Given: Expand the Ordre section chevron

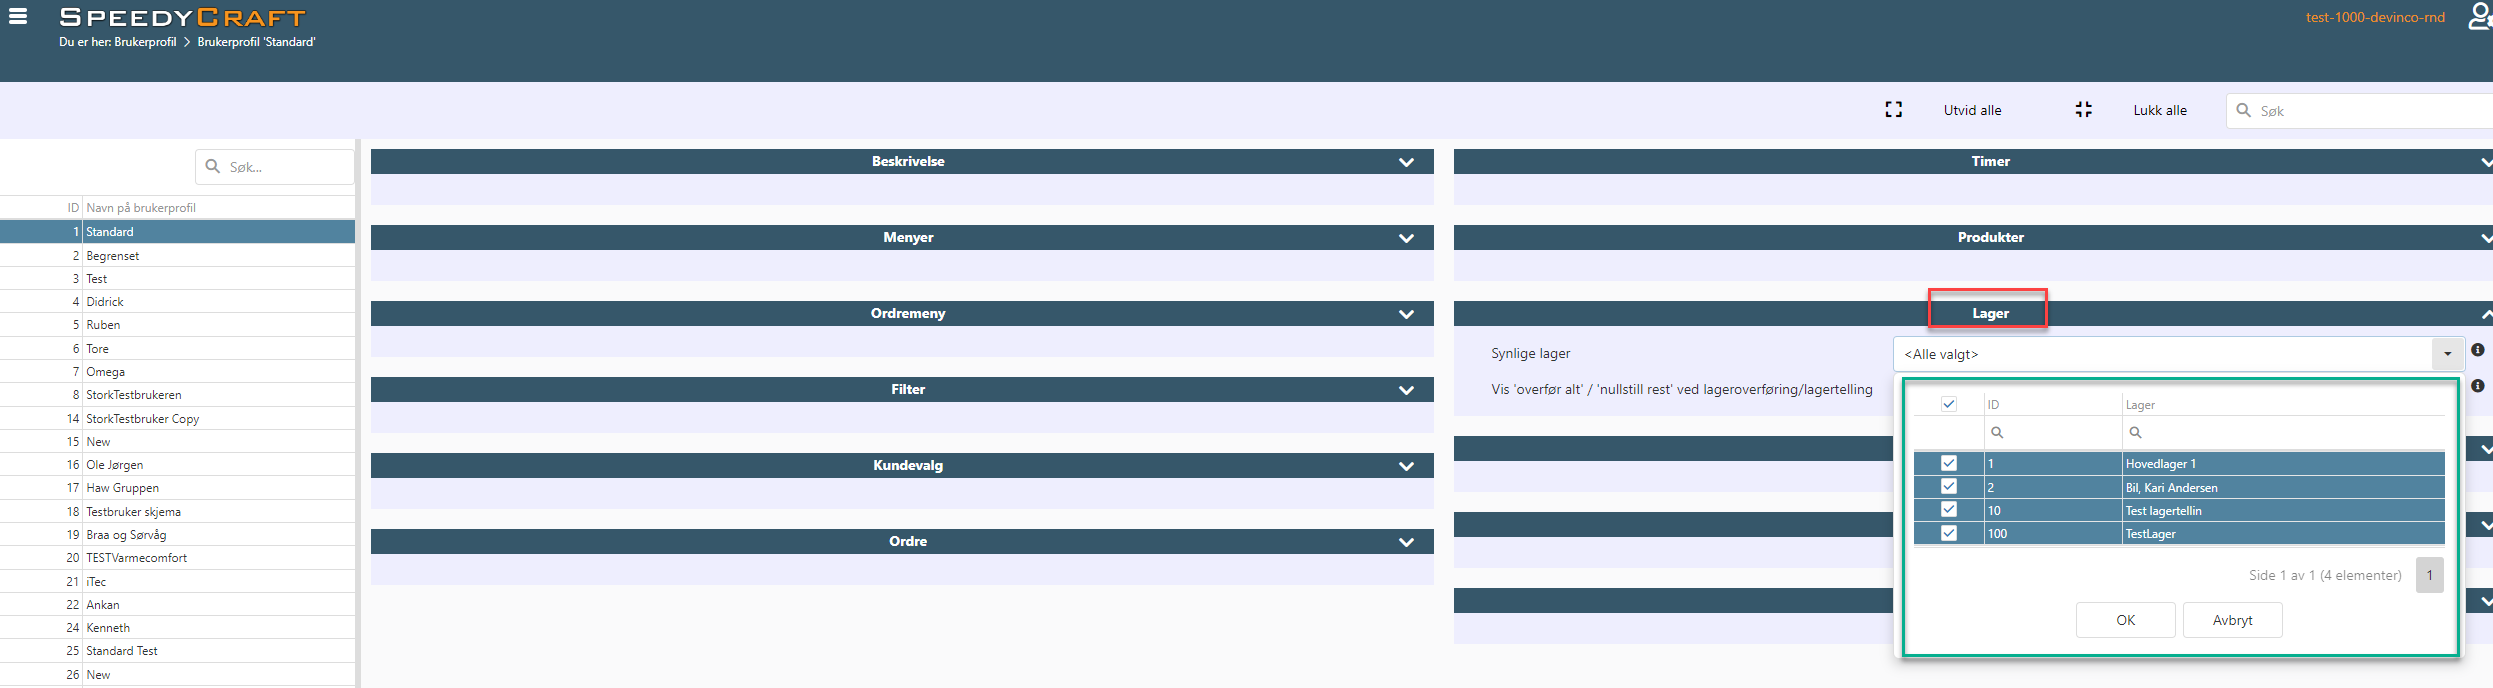Looking at the screenshot, I should [1406, 542].
